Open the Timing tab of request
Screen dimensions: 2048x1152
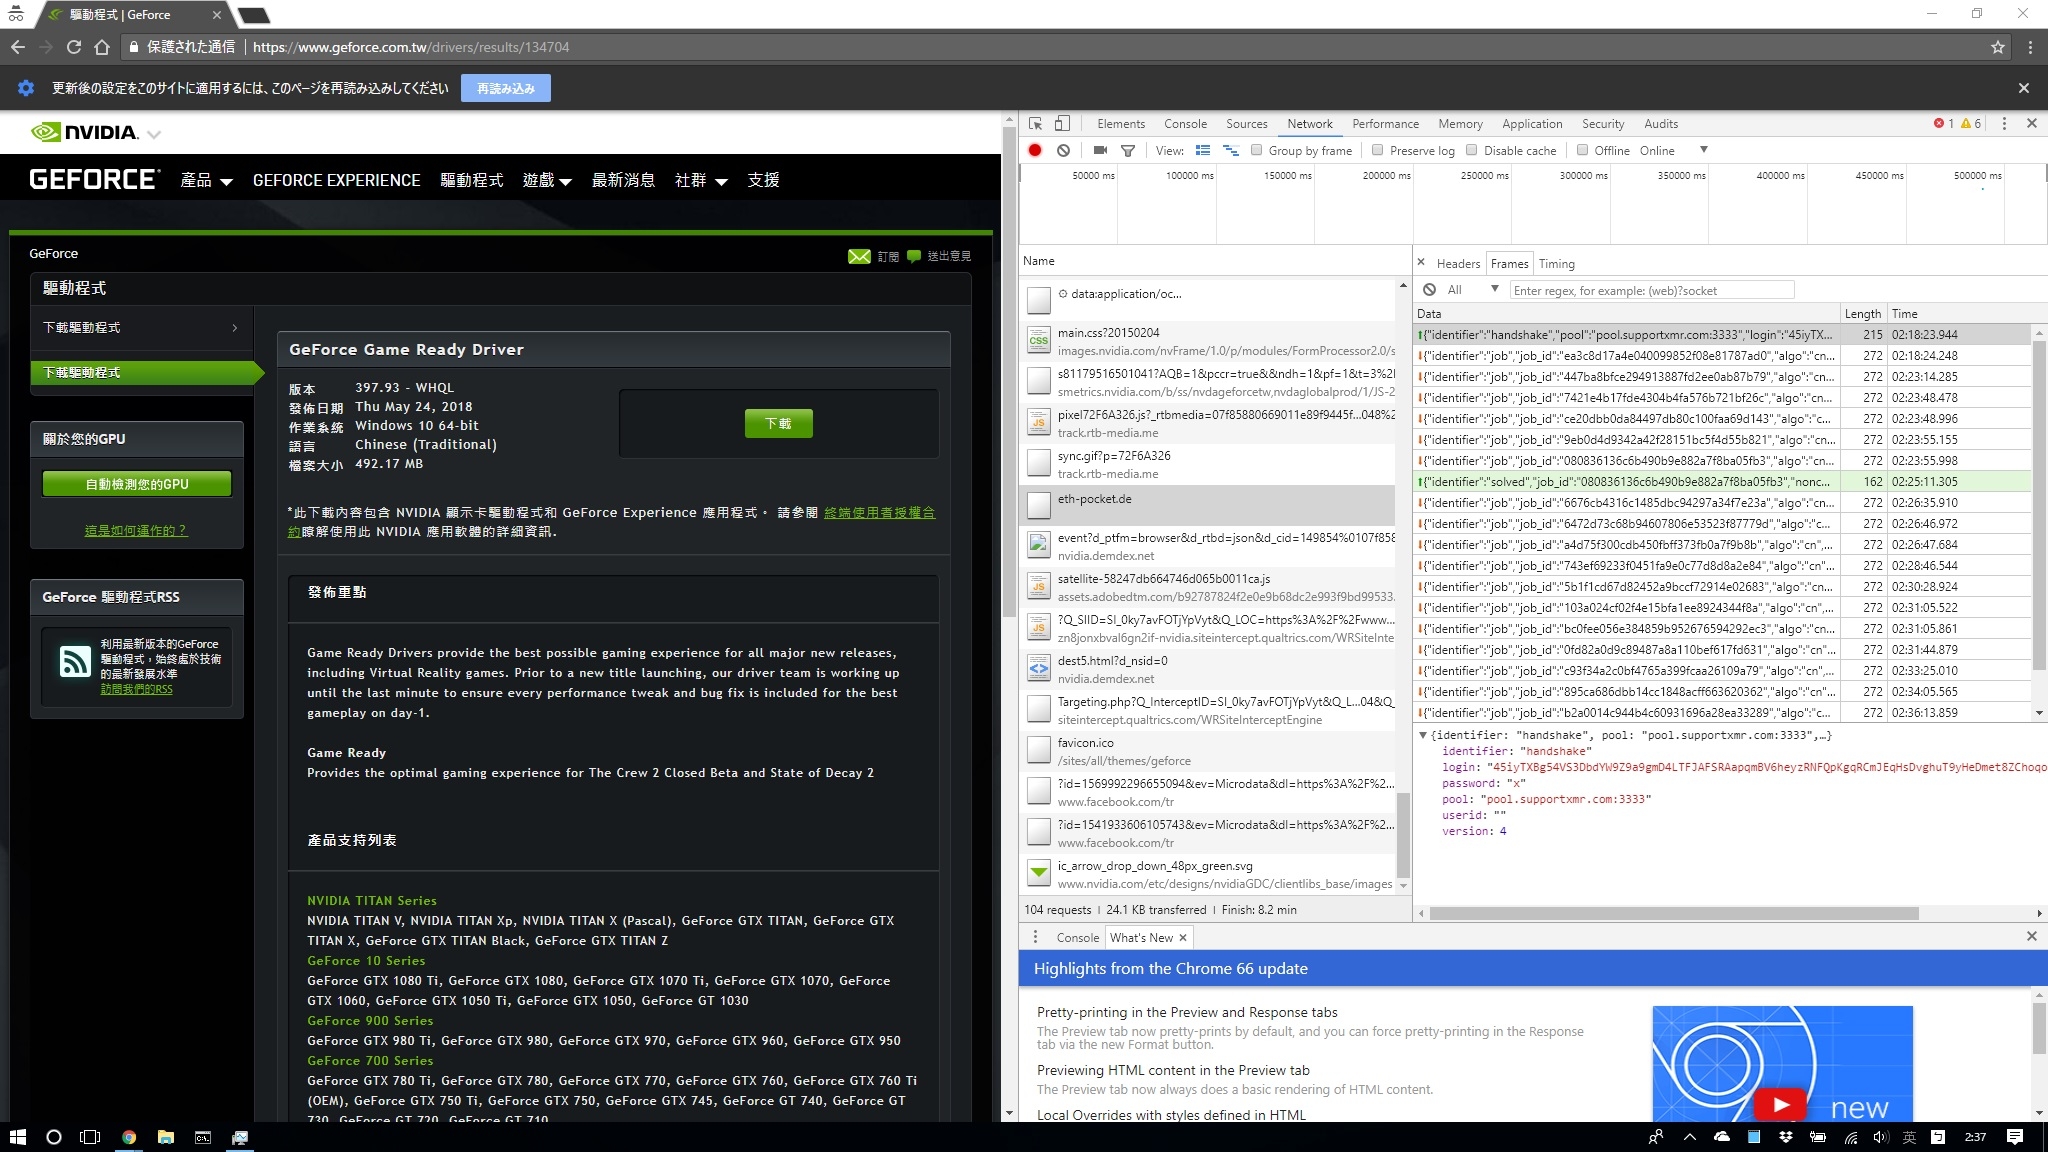click(1556, 264)
